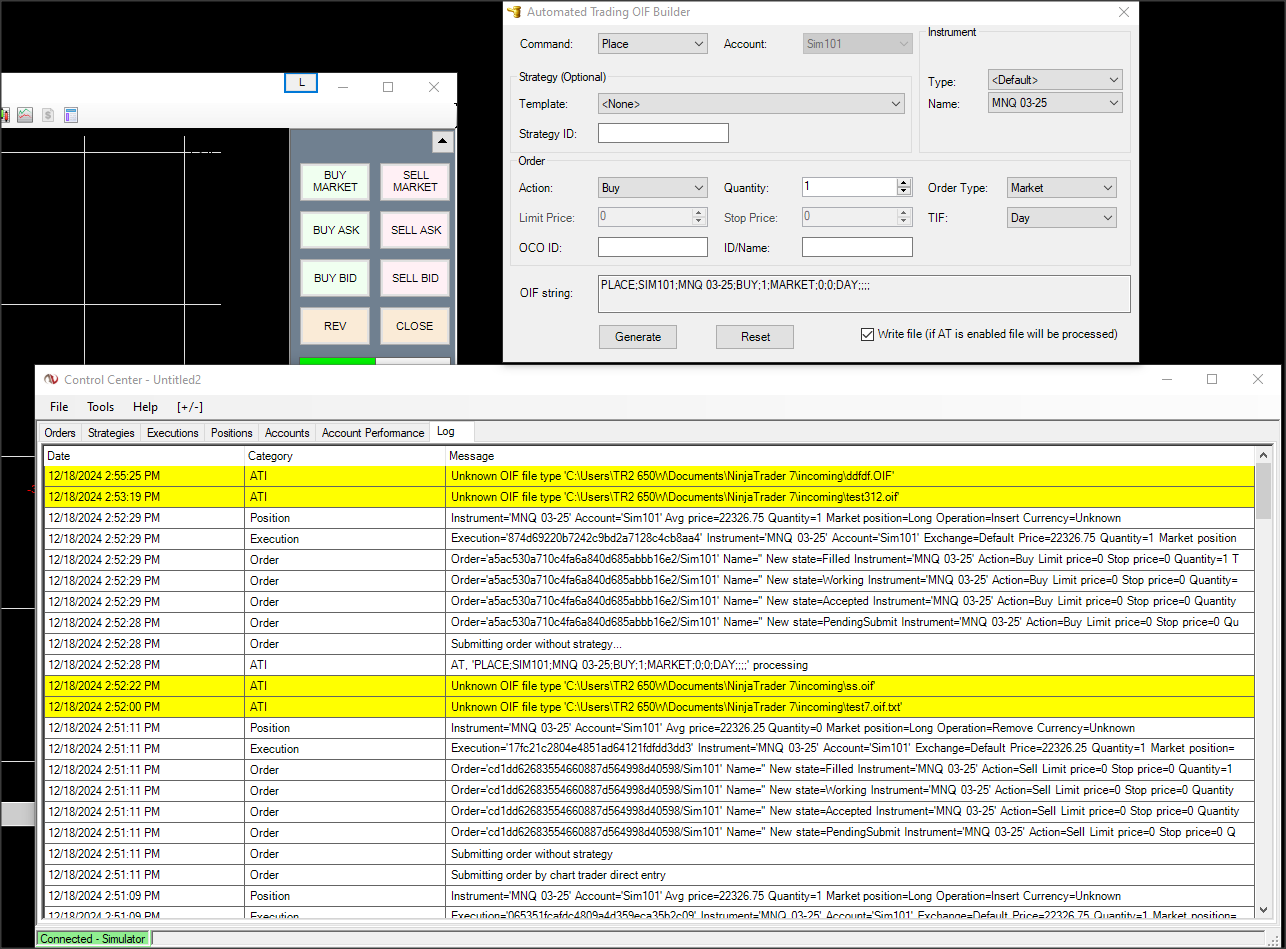Click the BUY MARKET button
The height and width of the screenshot is (949, 1286).
[x=335, y=181]
